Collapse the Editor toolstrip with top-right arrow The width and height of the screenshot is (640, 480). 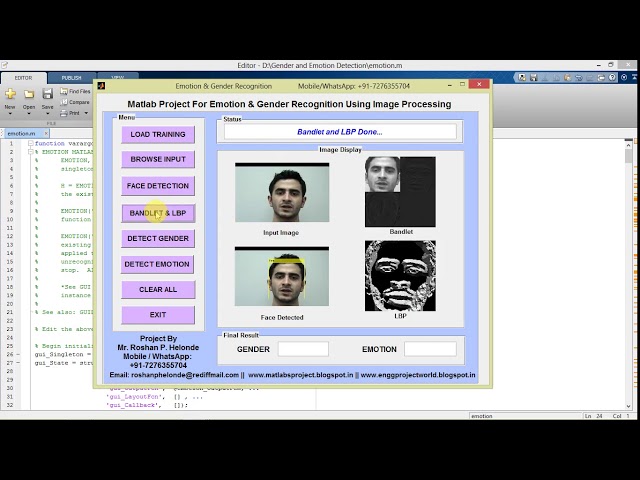tap(635, 77)
